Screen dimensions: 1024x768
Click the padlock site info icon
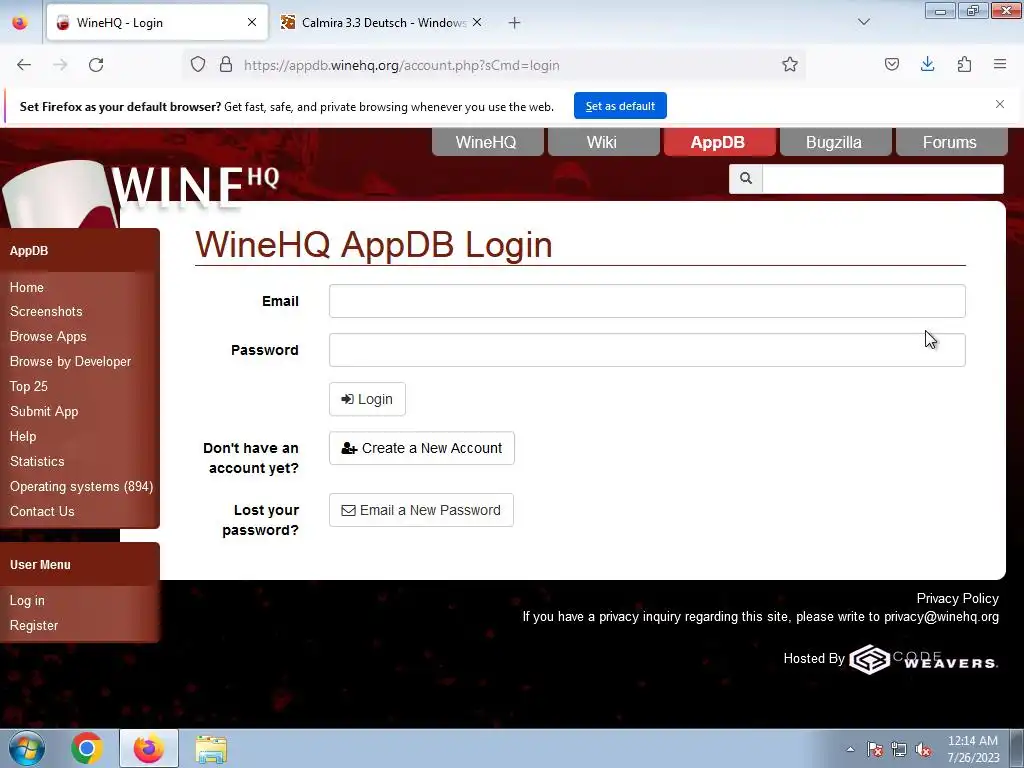(x=226, y=65)
